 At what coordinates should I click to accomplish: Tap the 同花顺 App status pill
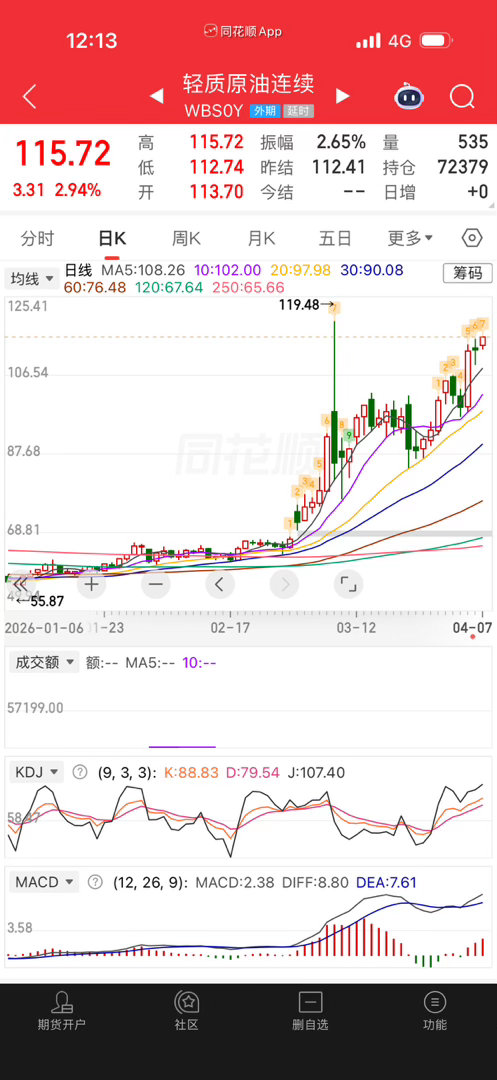click(x=243, y=32)
